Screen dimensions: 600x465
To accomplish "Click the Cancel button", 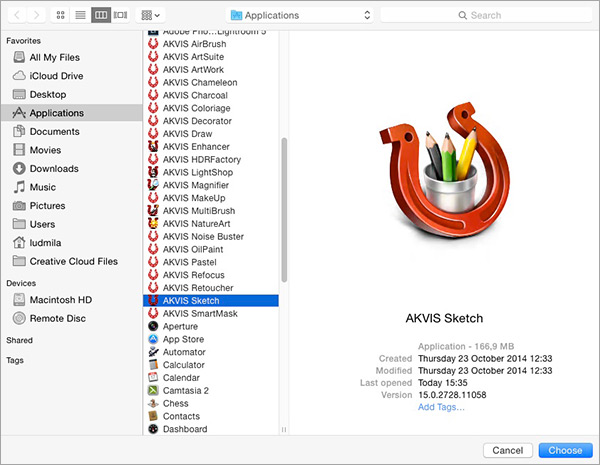I will click(507, 450).
